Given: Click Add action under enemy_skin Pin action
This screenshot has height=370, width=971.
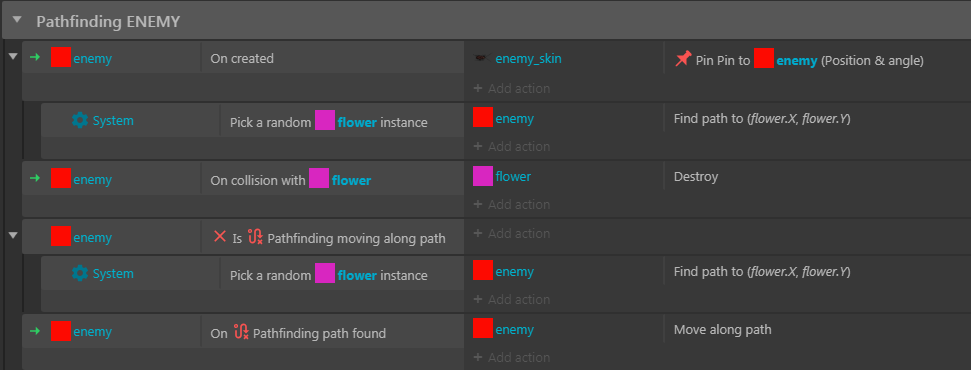Looking at the screenshot, I should pos(512,89).
